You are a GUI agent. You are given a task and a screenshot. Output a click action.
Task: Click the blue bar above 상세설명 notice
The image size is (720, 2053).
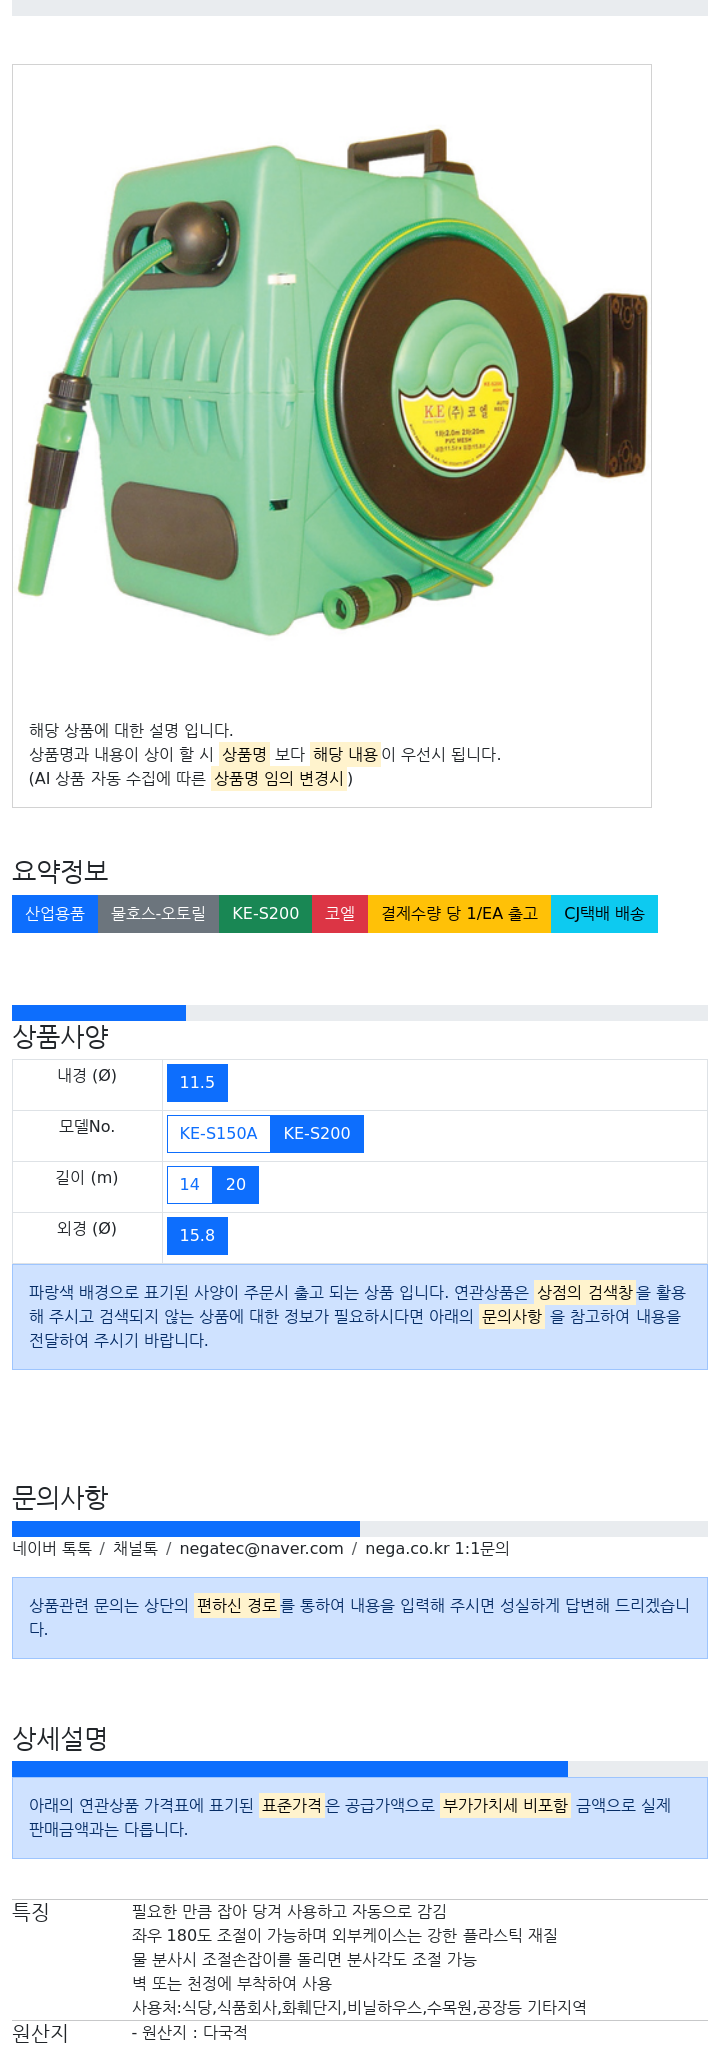click(290, 1769)
